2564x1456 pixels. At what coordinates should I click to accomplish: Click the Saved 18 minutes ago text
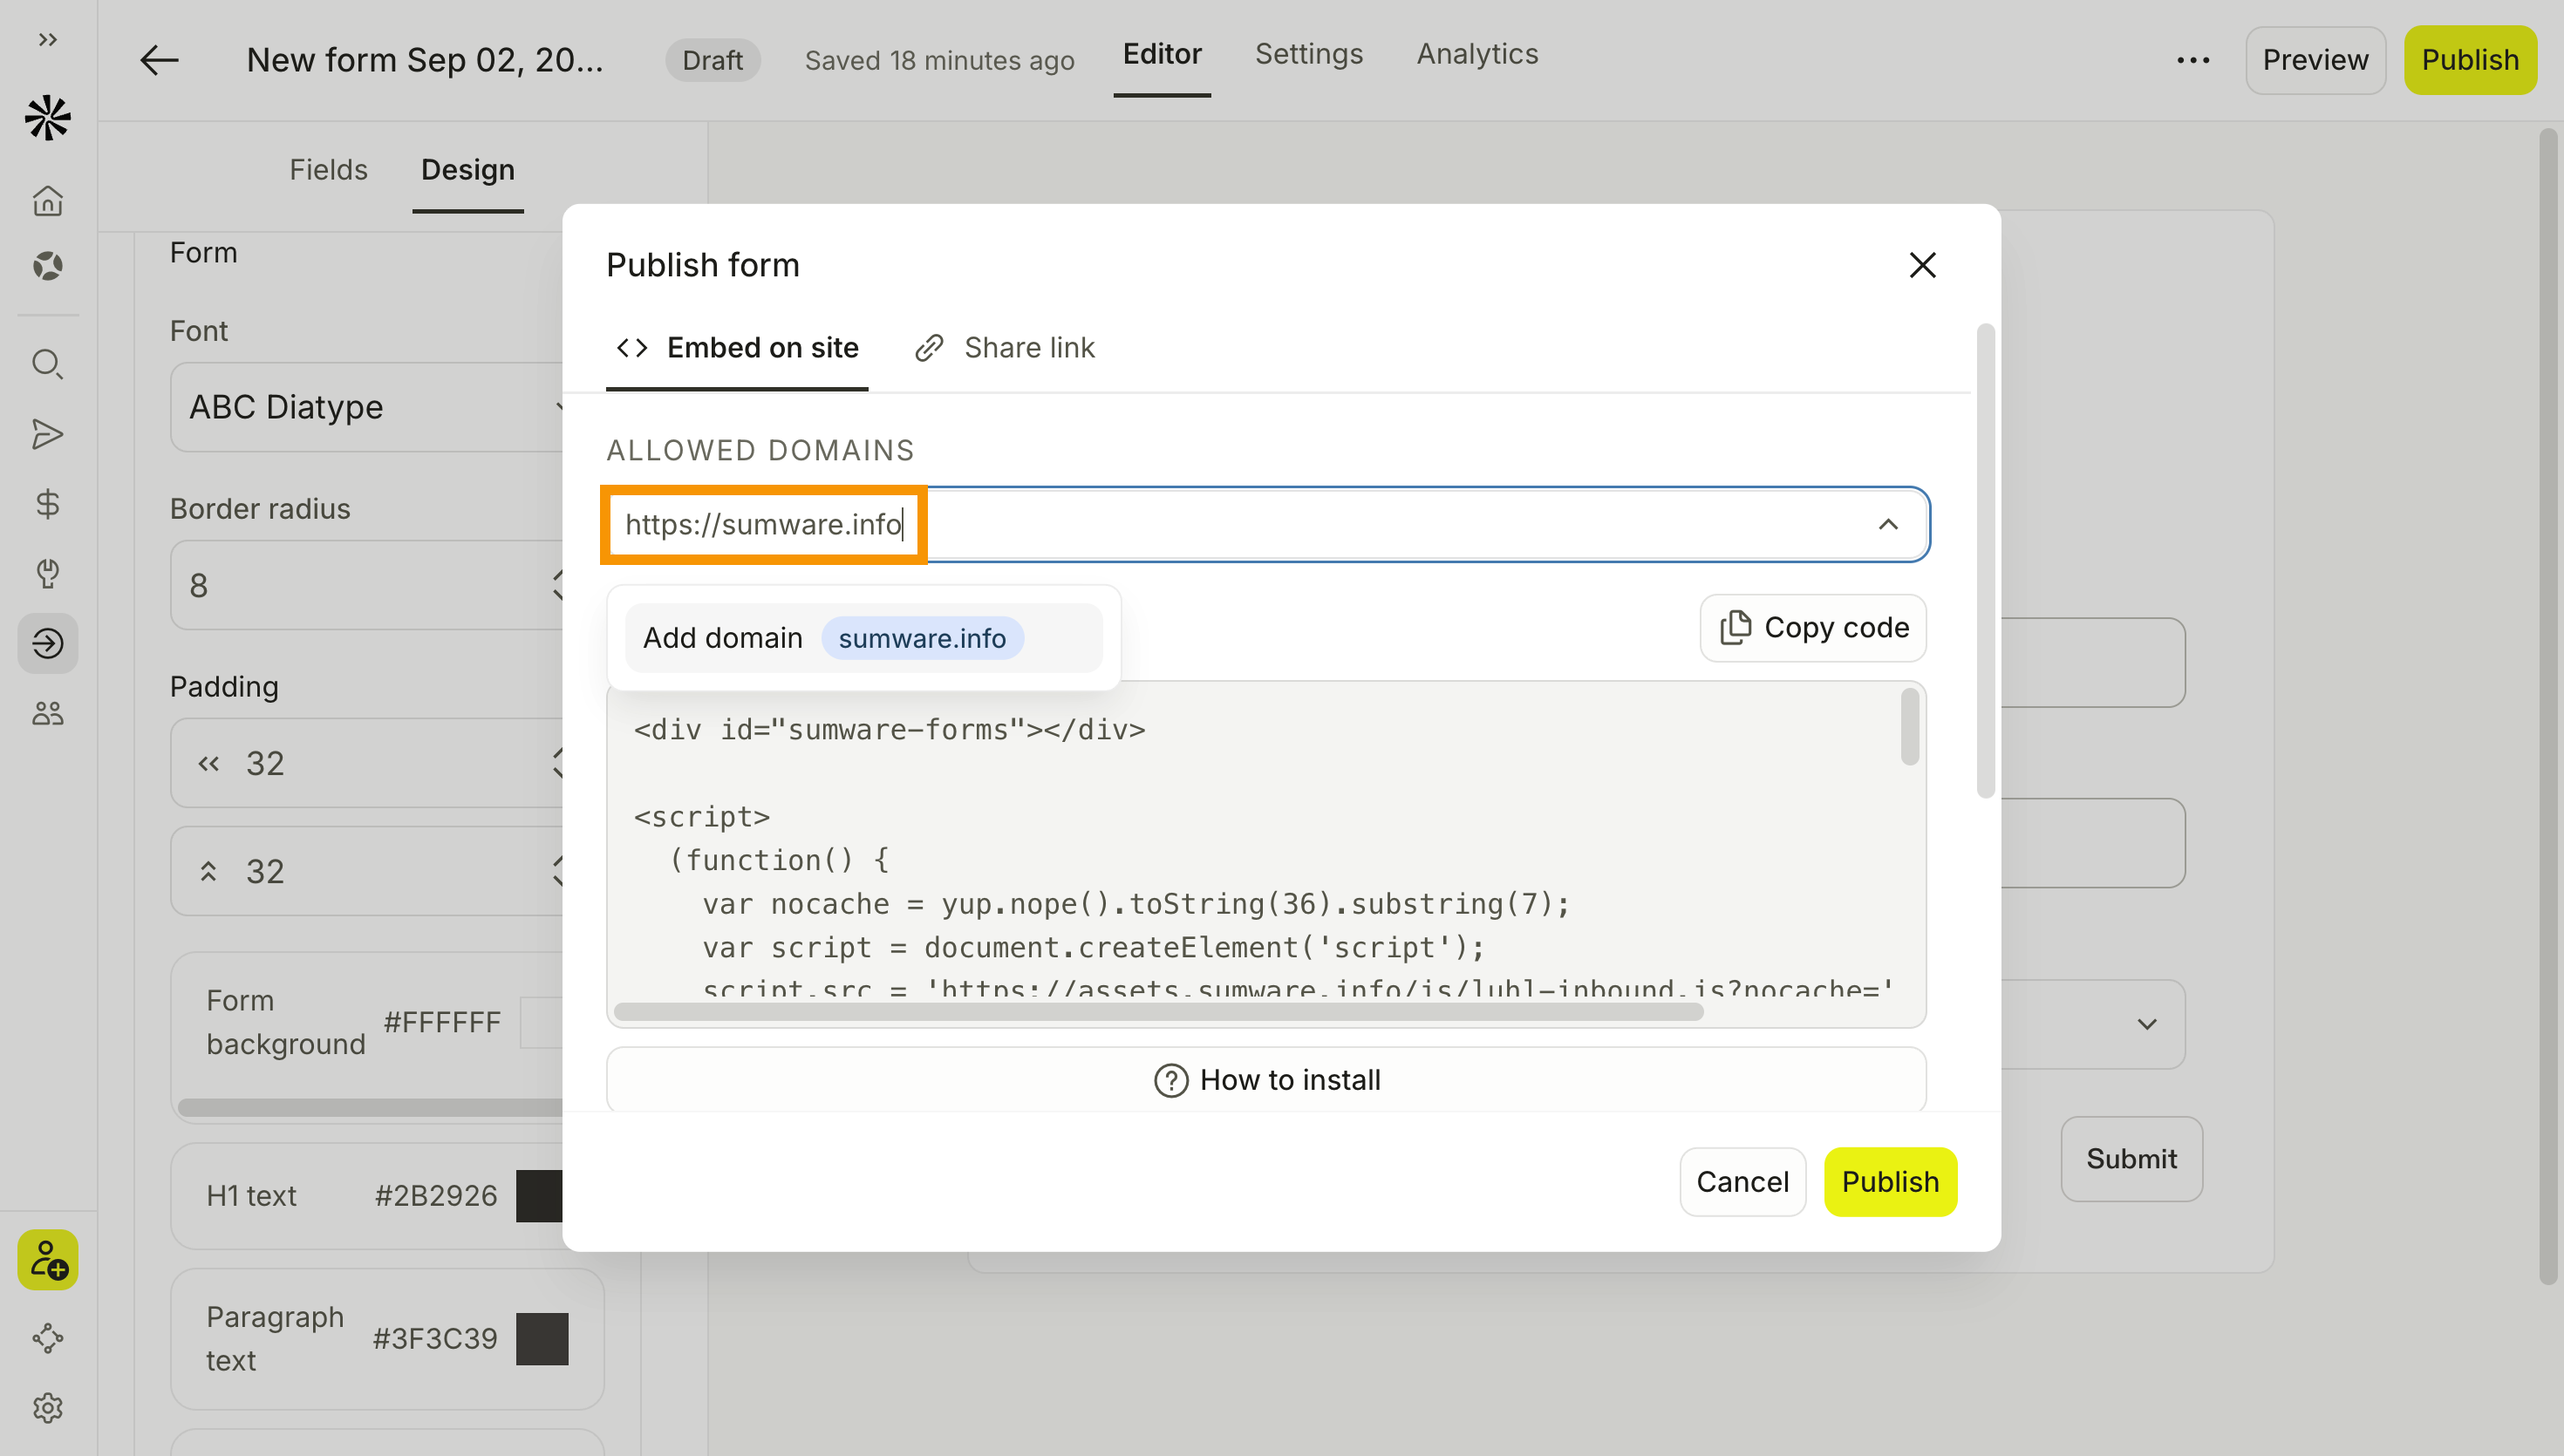939,60
